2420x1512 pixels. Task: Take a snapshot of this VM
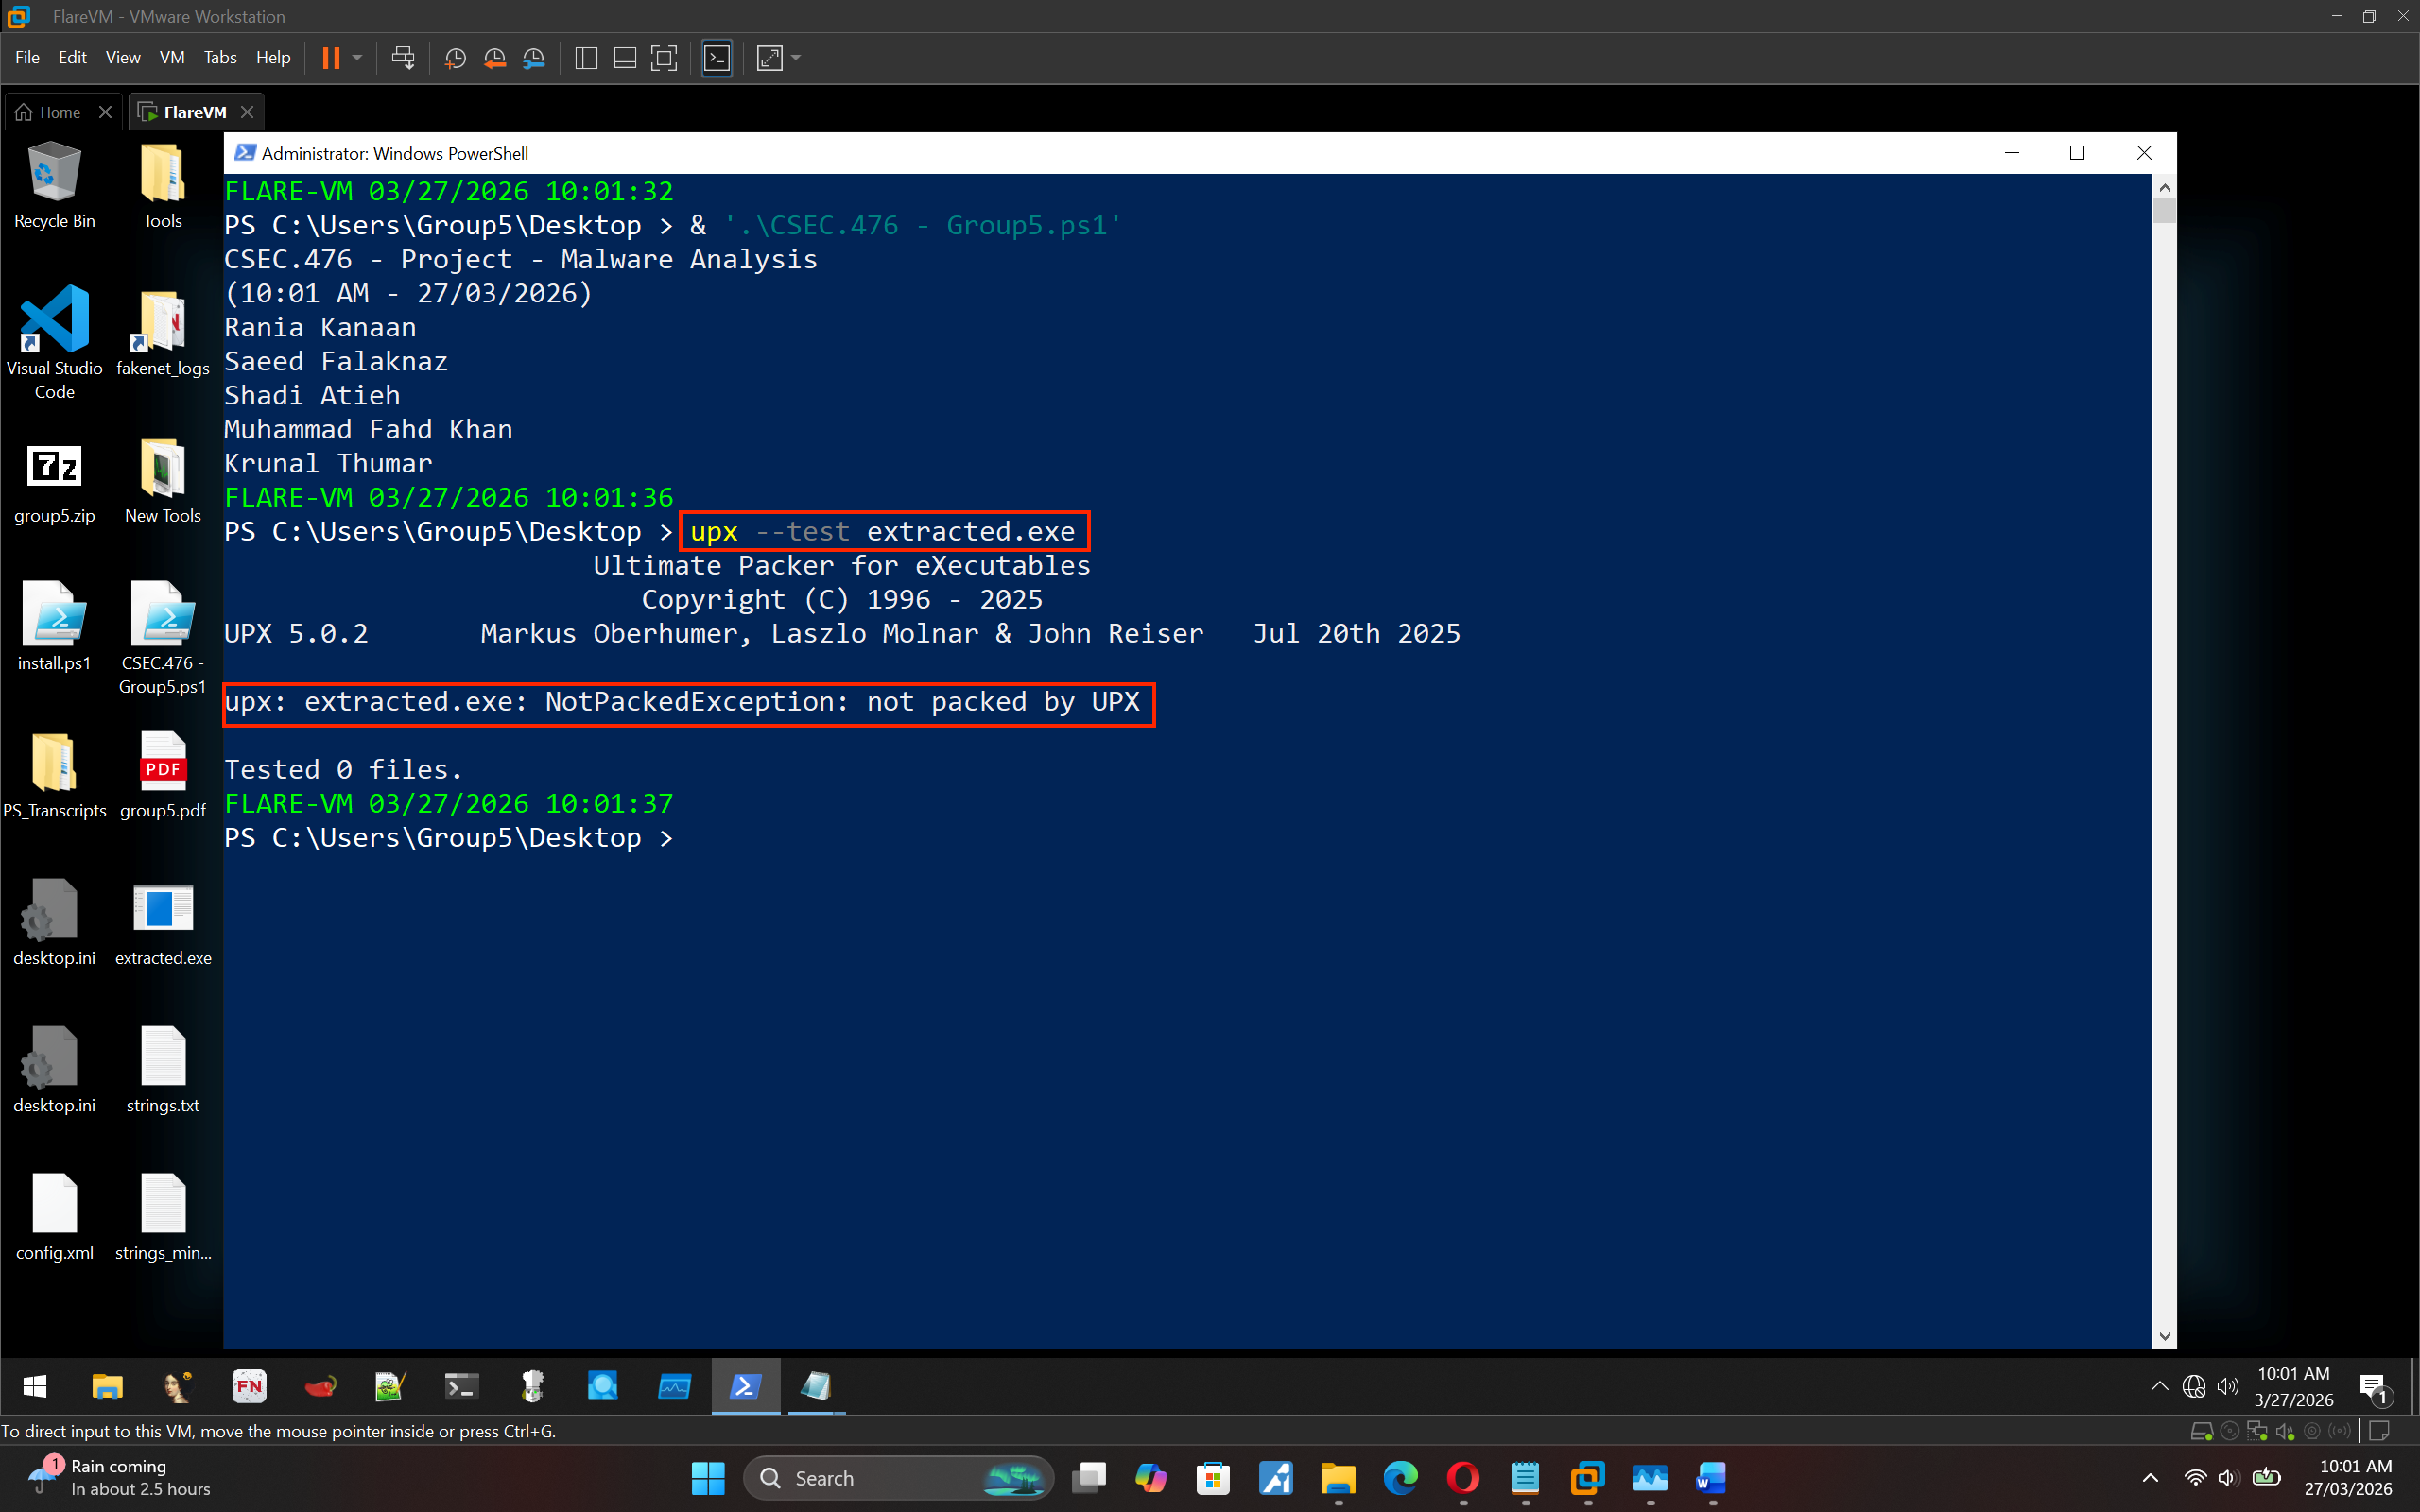pyautogui.click(x=455, y=58)
